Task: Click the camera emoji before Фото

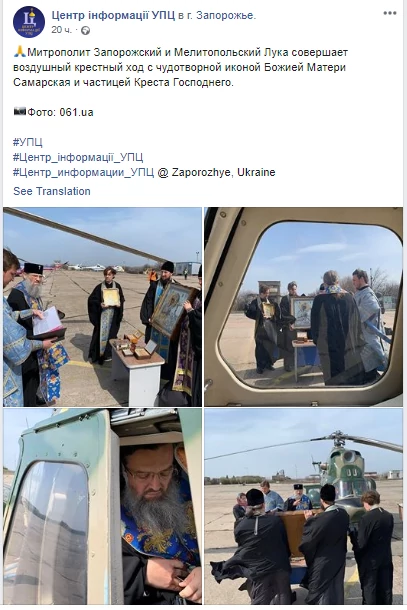Action: (19, 112)
